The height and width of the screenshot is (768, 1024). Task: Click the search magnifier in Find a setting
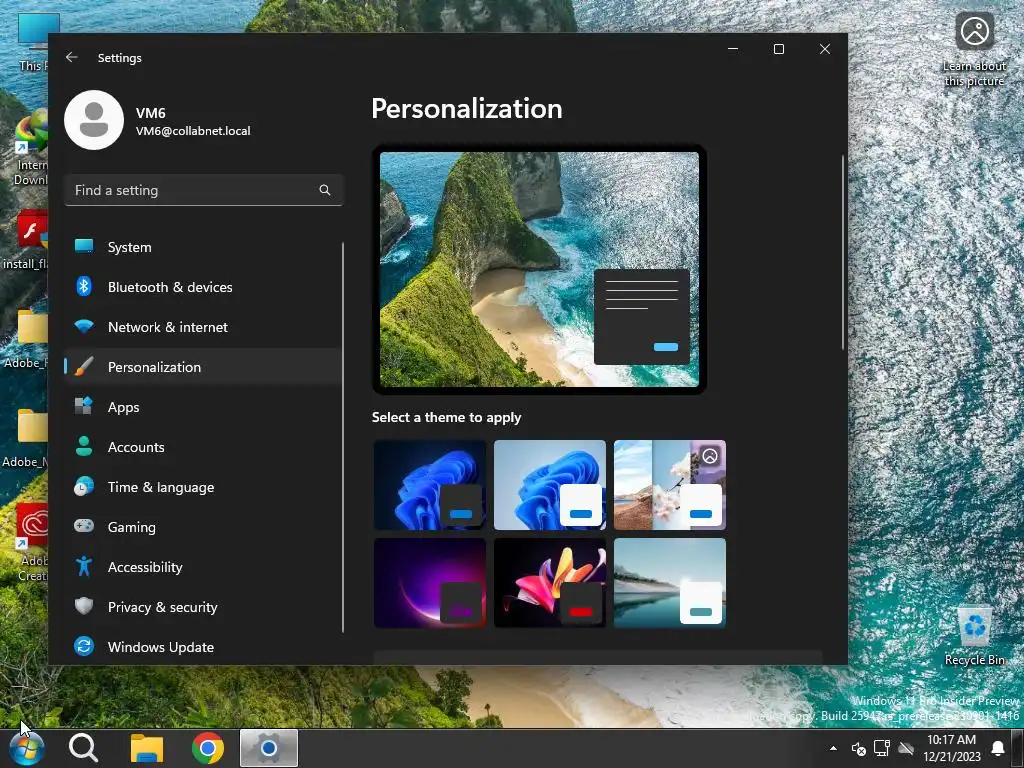[x=325, y=190]
